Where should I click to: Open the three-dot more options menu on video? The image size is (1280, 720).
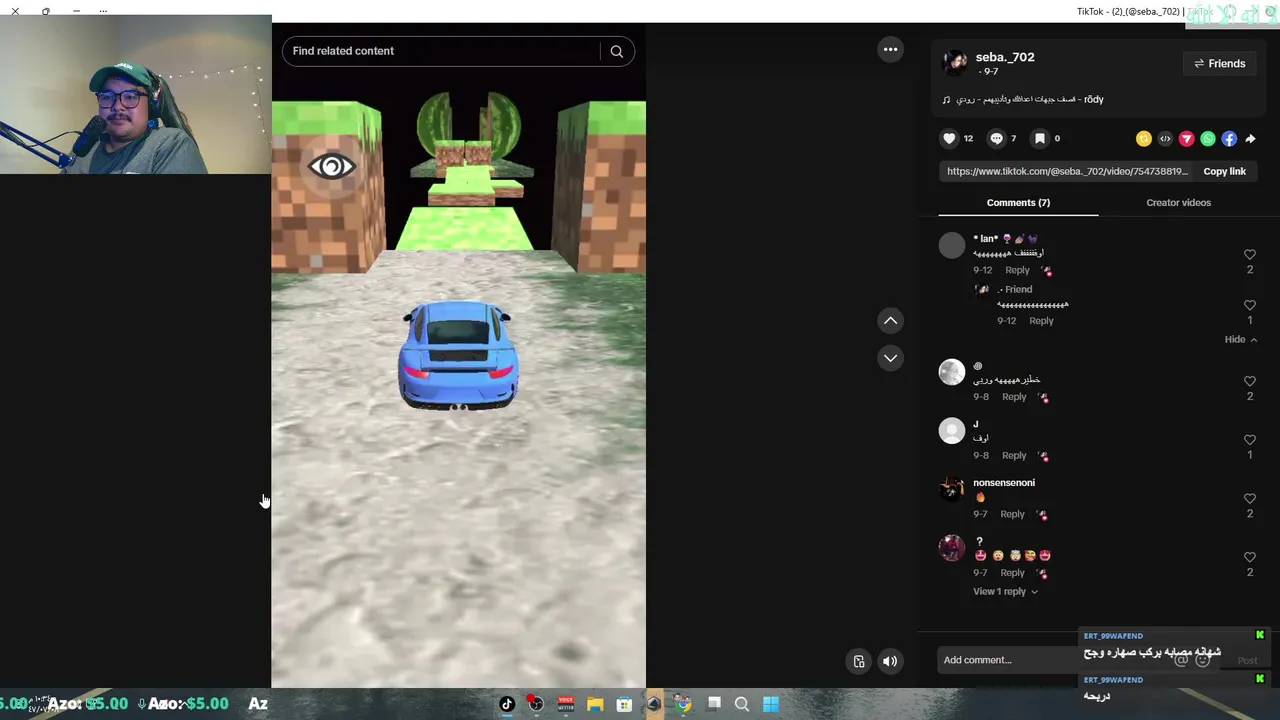[x=890, y=49]
